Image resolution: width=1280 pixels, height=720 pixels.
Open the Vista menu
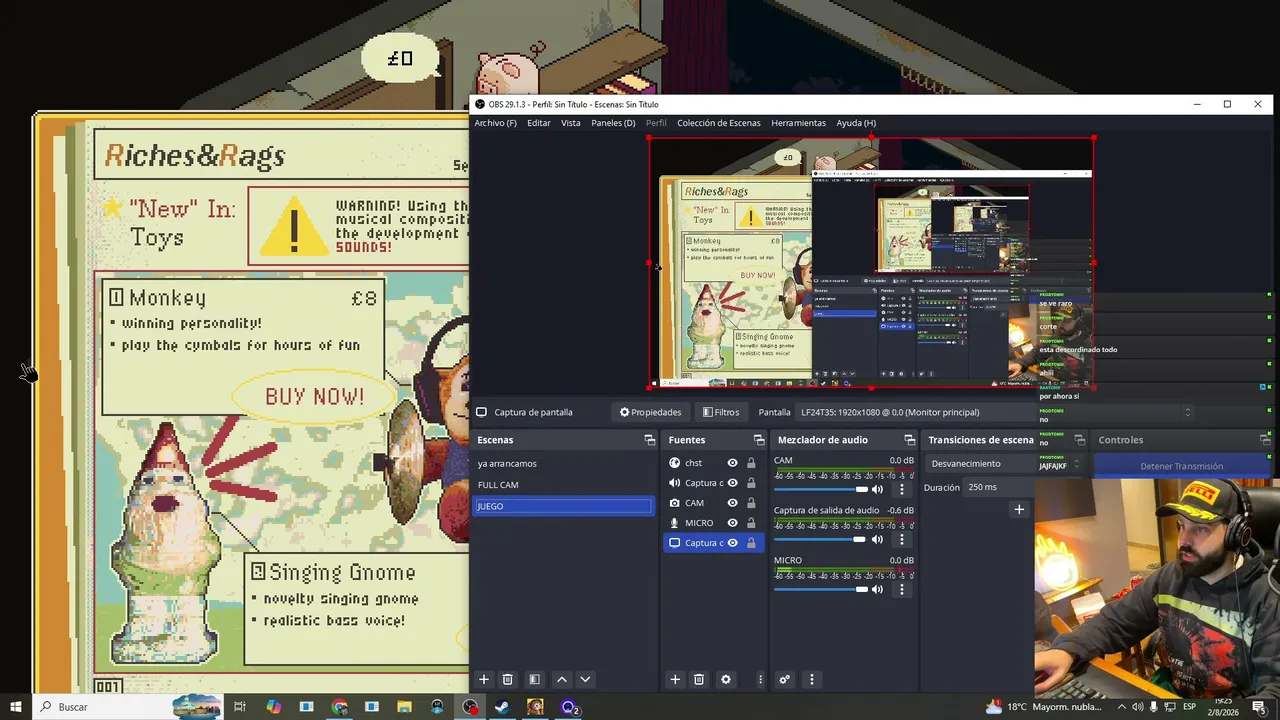(570, 123)
